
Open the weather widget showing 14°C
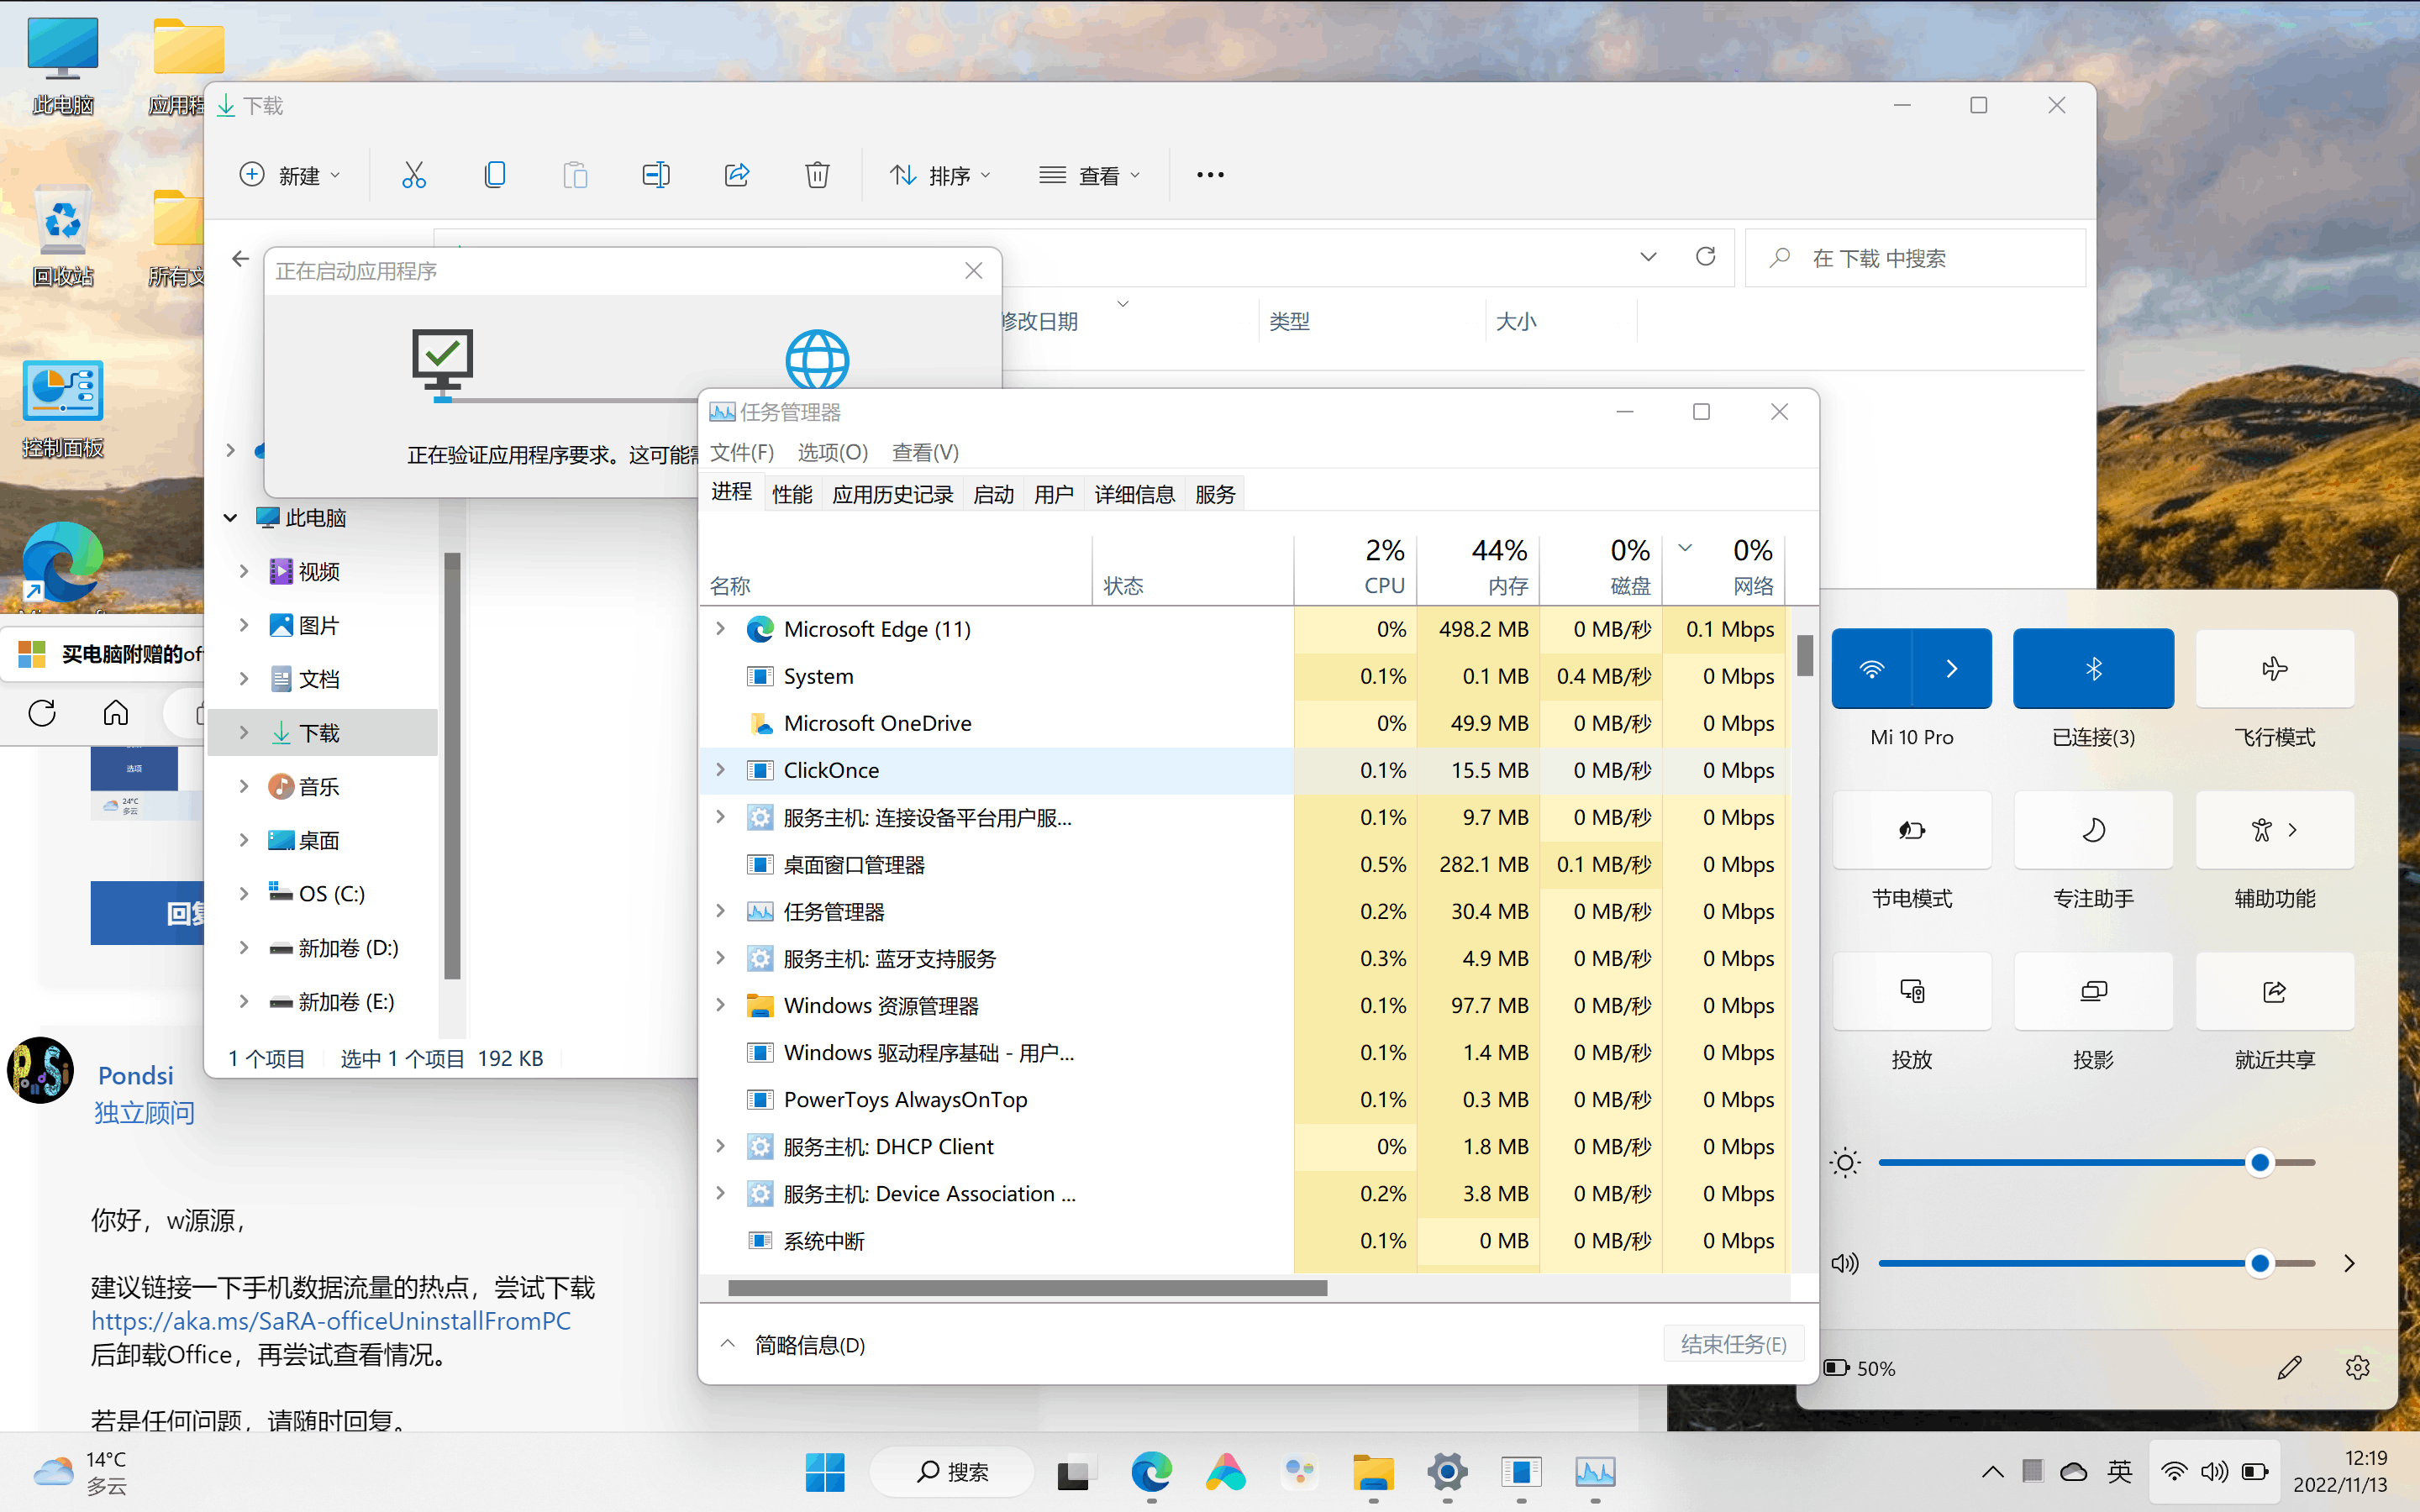[x=80, y=1472]
